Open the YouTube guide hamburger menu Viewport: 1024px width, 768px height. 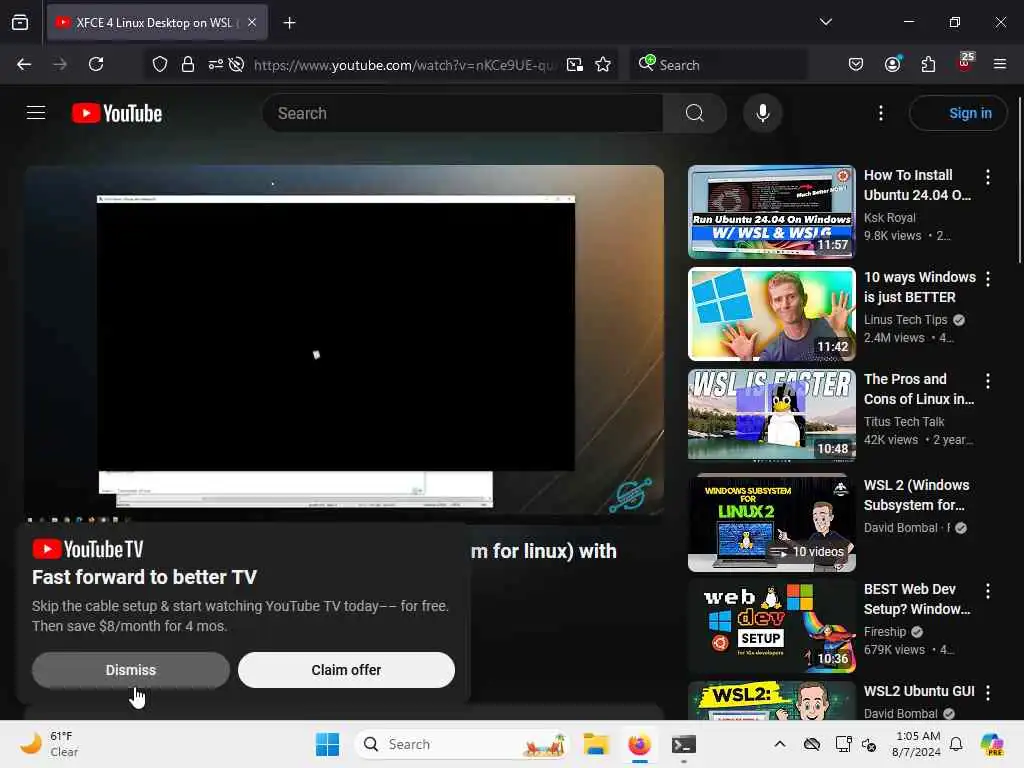pyautogui.click(x=36, y=113)
